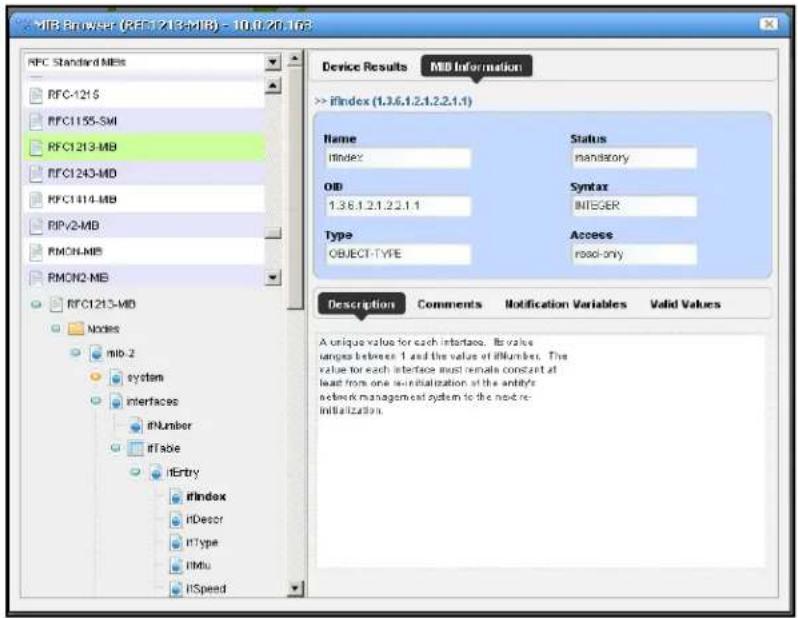The height and width of the screenshot is (618, 798).
Task: Open the Description tab
Action: (x=361, y=304)
